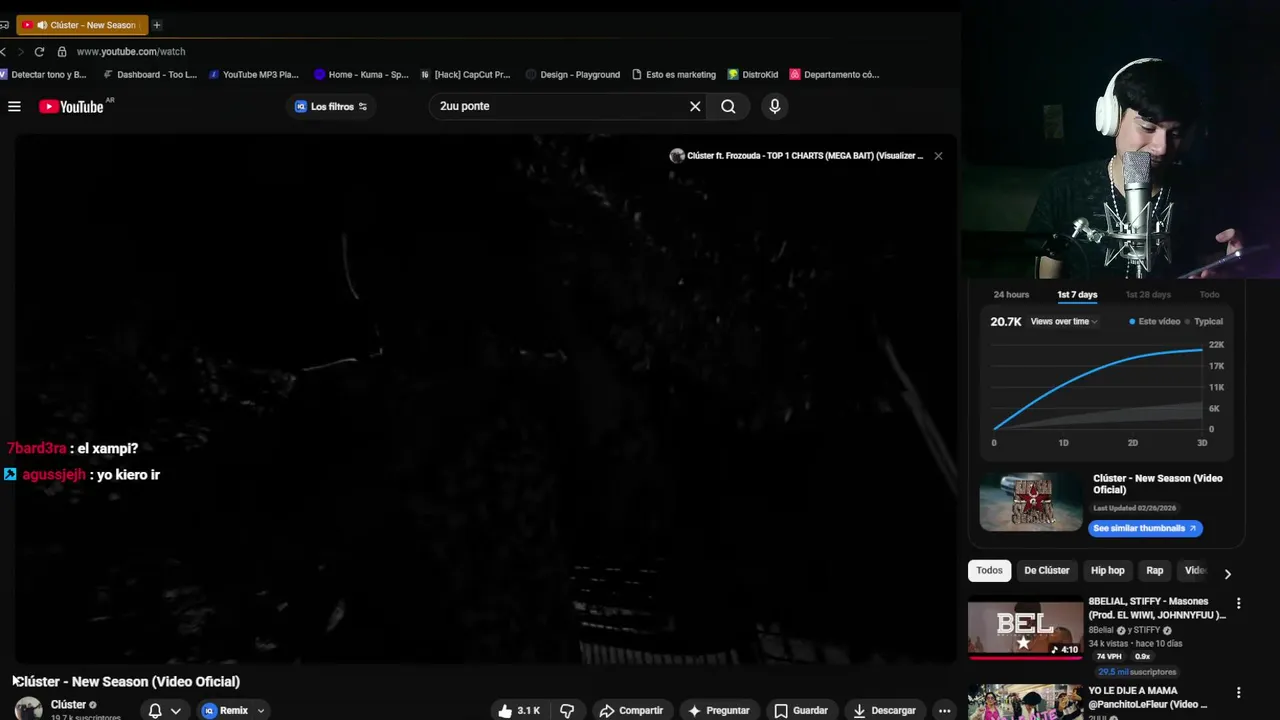This screenshot has width=1280, height=720.
Task: Click the TOP 1 CHARTS (MEGA BAIT) title
Action: pyautogui.click(x=805, y=156)
